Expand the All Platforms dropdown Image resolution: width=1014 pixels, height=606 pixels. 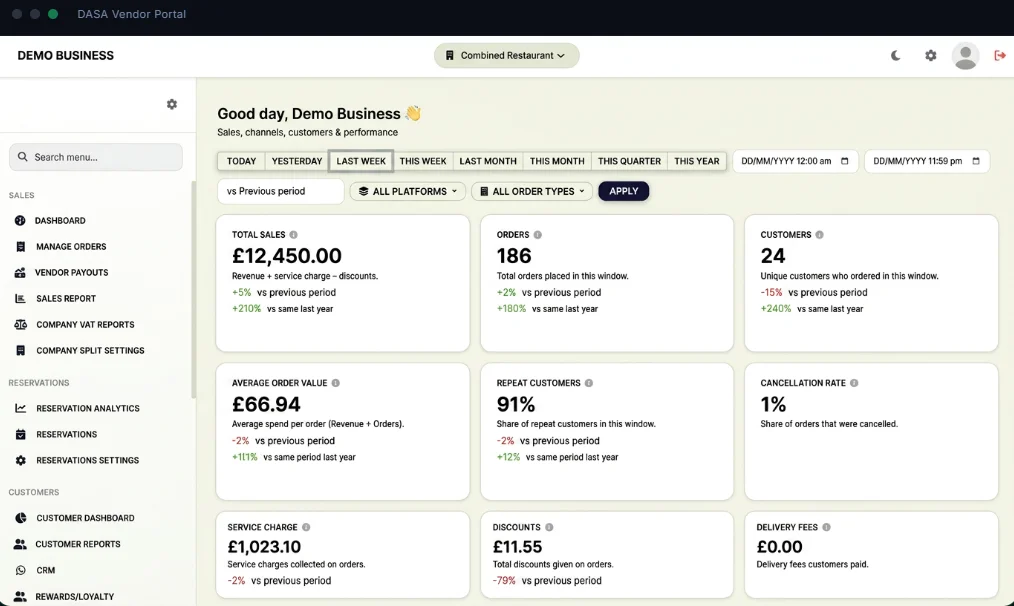408,191
